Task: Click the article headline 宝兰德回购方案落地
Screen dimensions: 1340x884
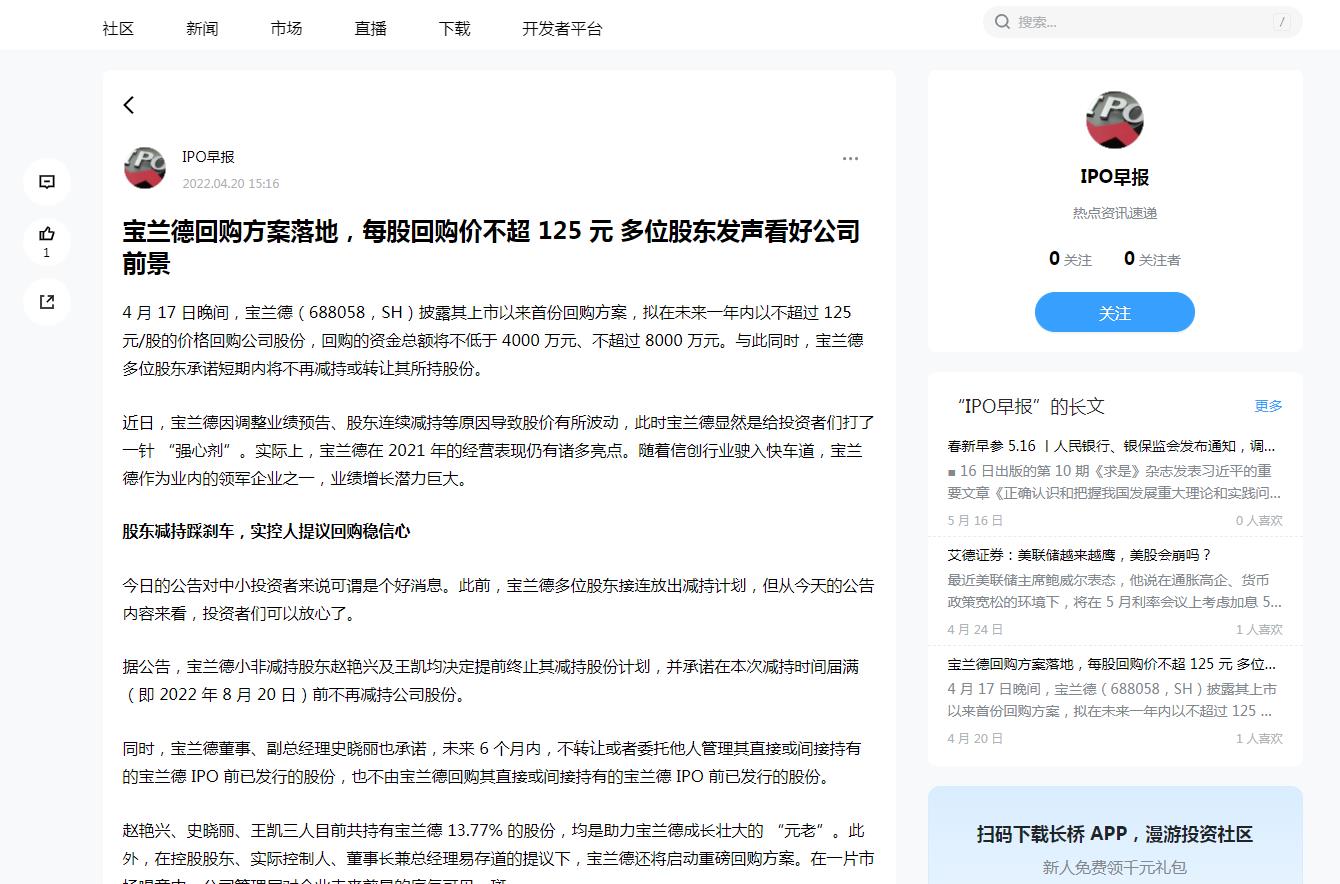Action: (491, 247)
